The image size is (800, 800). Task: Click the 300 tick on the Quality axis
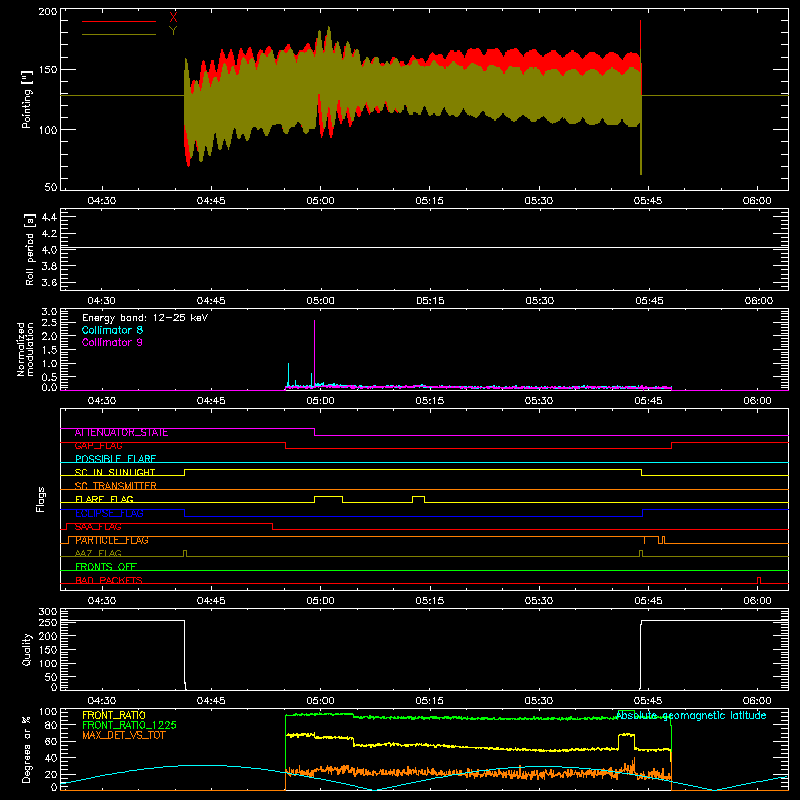pyautogui.click(x=48, y=612)
